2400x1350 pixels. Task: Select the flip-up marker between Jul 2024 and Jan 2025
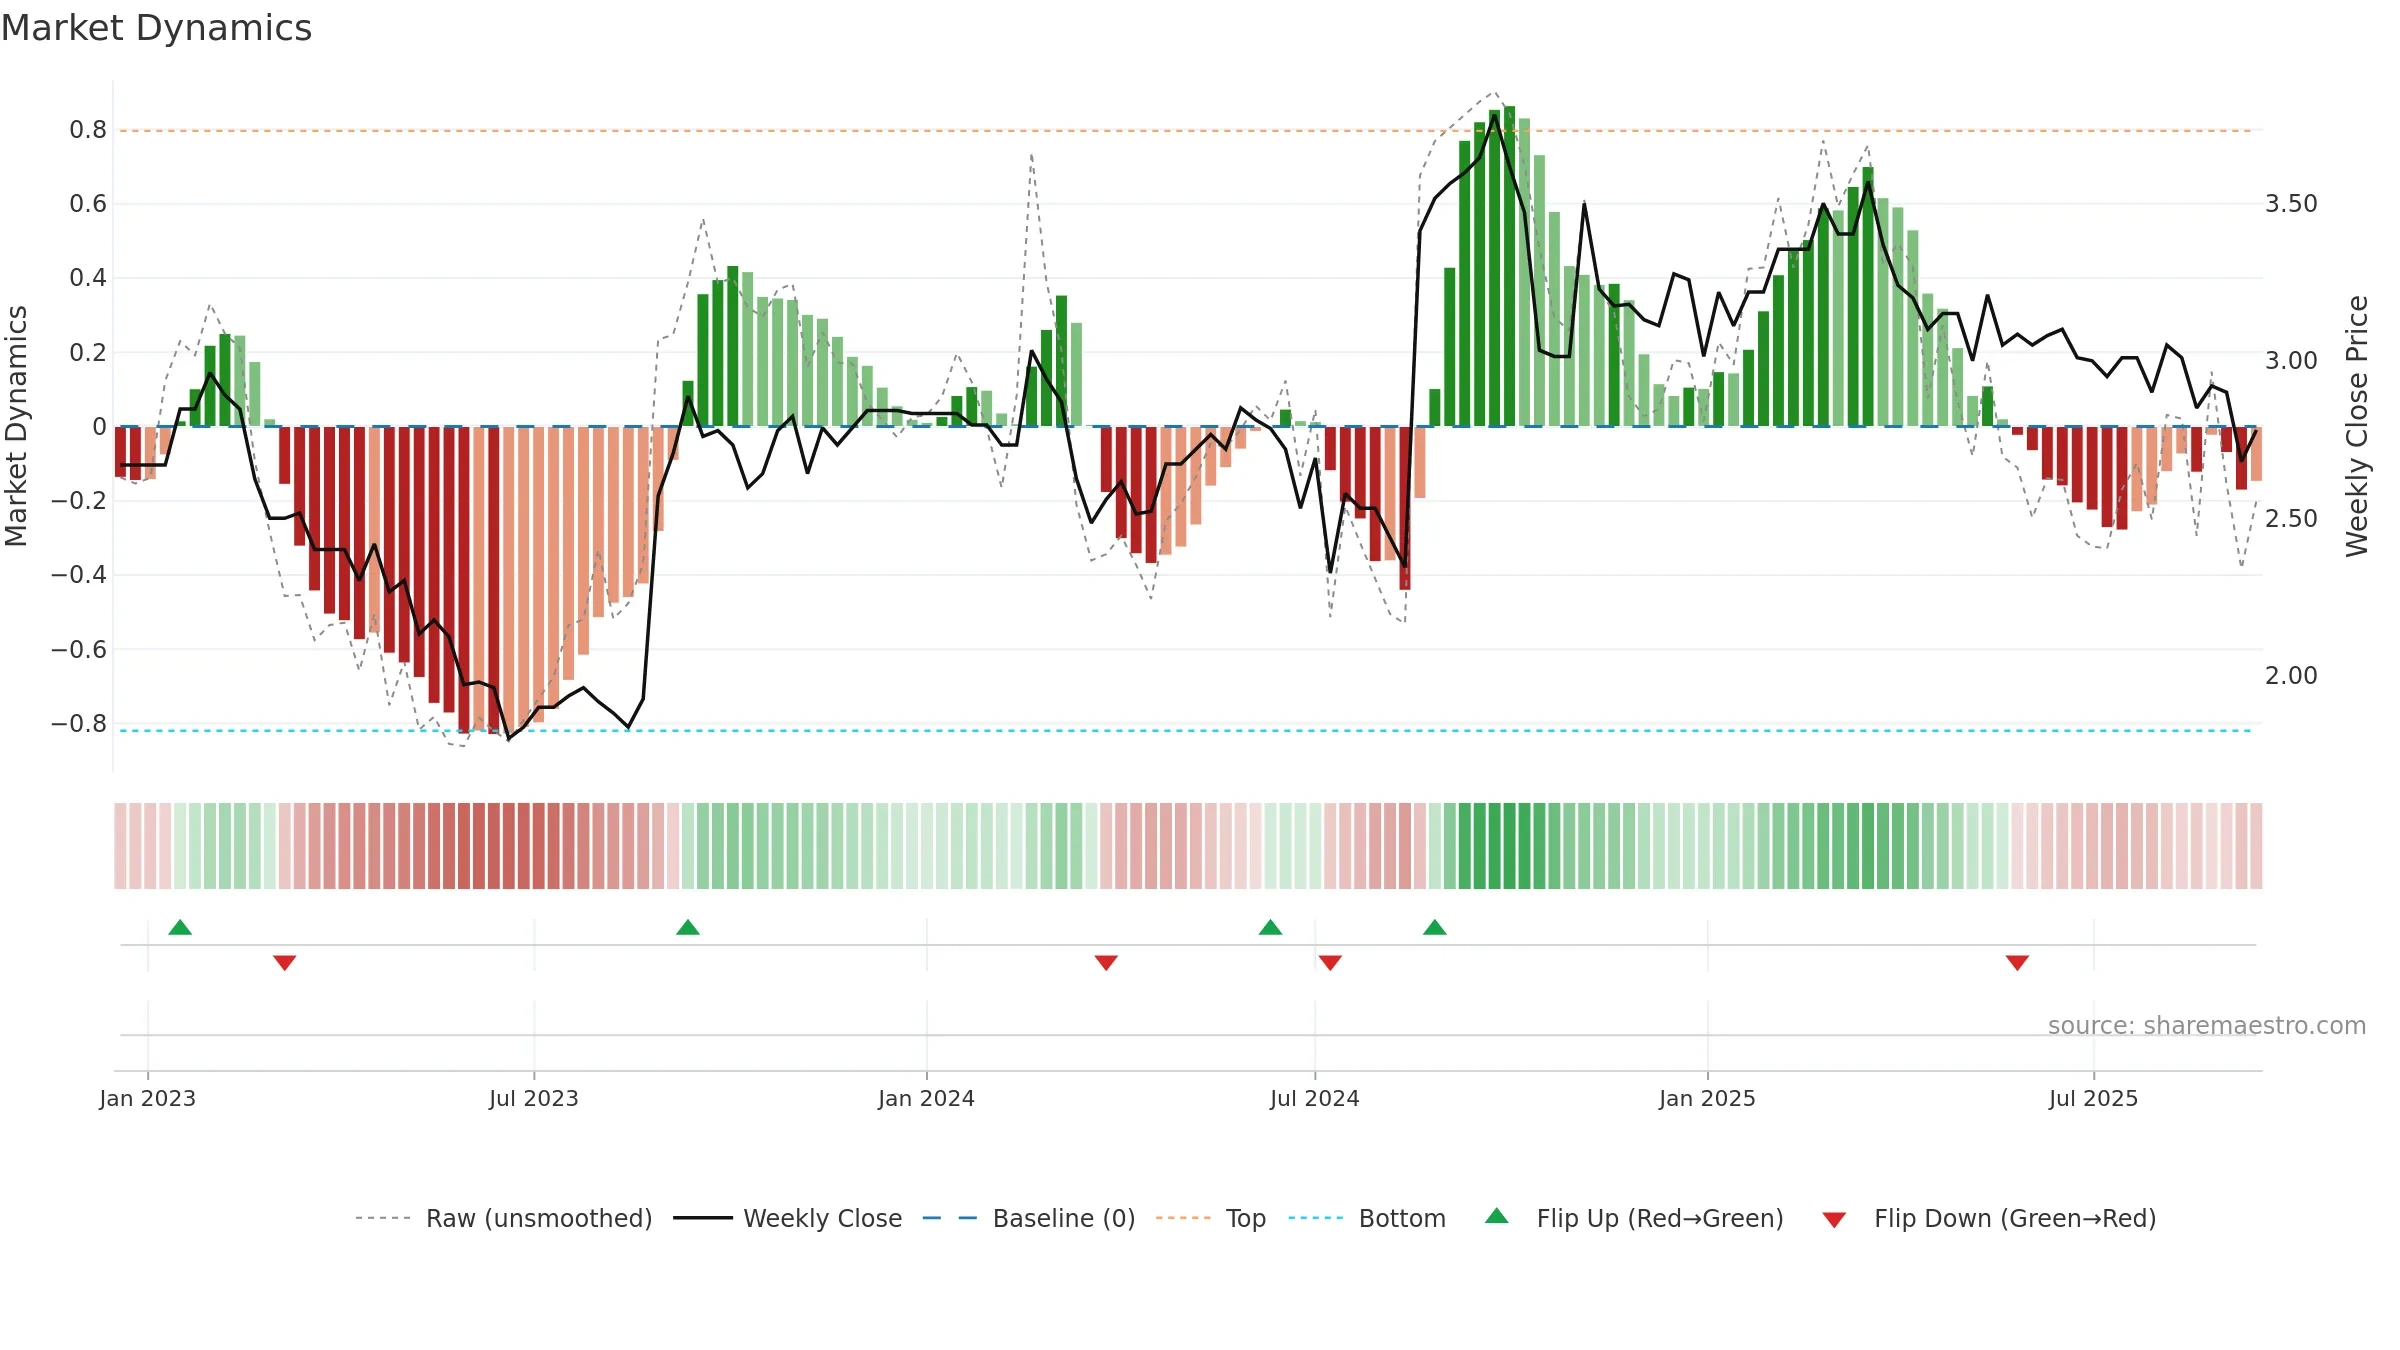click(x=1435, y=927)
